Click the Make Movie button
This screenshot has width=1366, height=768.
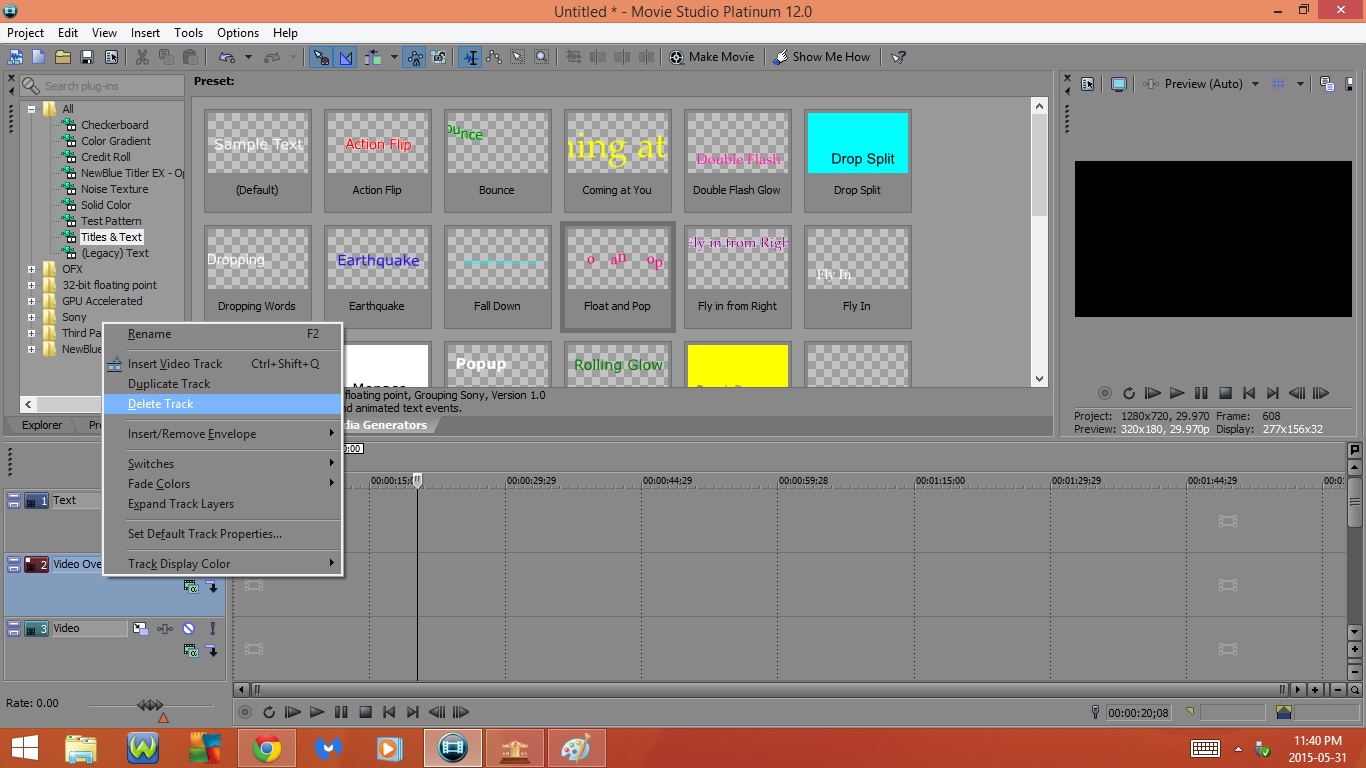[712, 57]
